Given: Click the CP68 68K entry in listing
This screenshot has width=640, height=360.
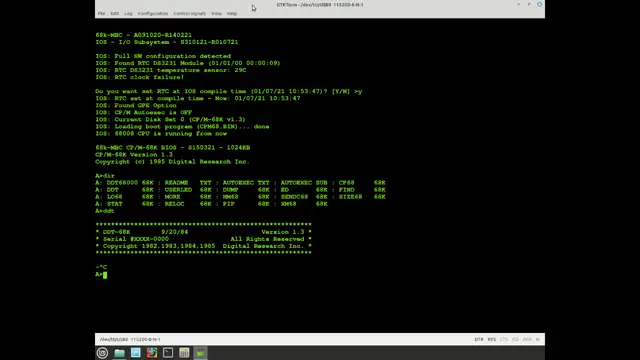Looking at the screenshot, I should (362, 183).
